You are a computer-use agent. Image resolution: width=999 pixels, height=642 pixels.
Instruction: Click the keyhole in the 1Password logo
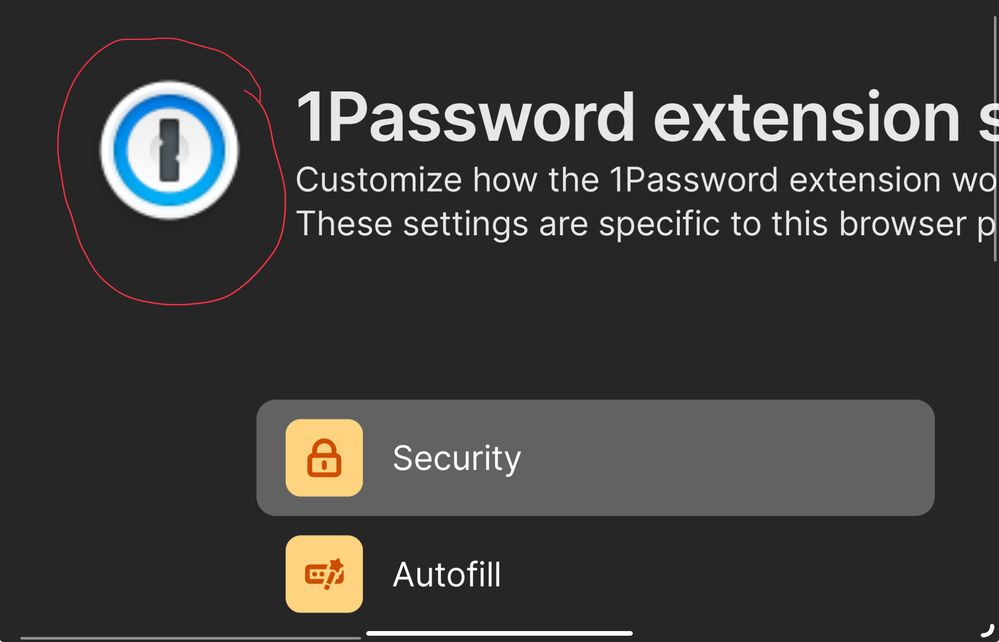coord(170,150)
